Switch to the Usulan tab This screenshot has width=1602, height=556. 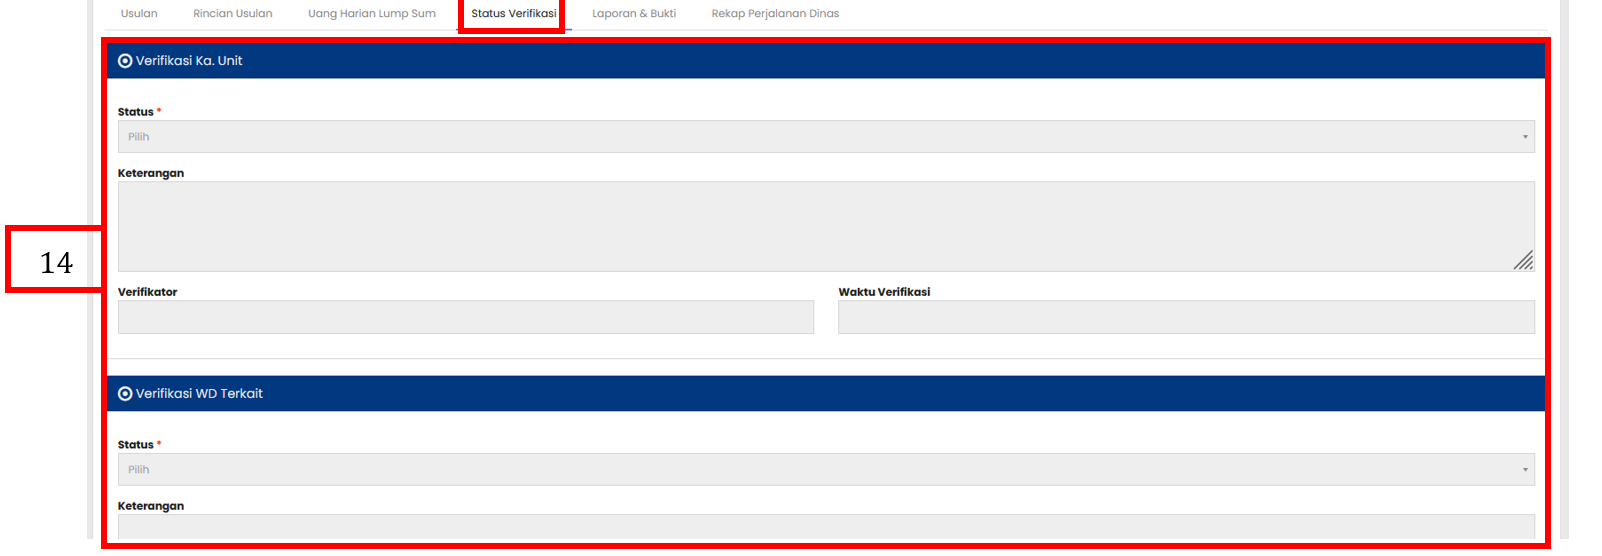[139, 14]
